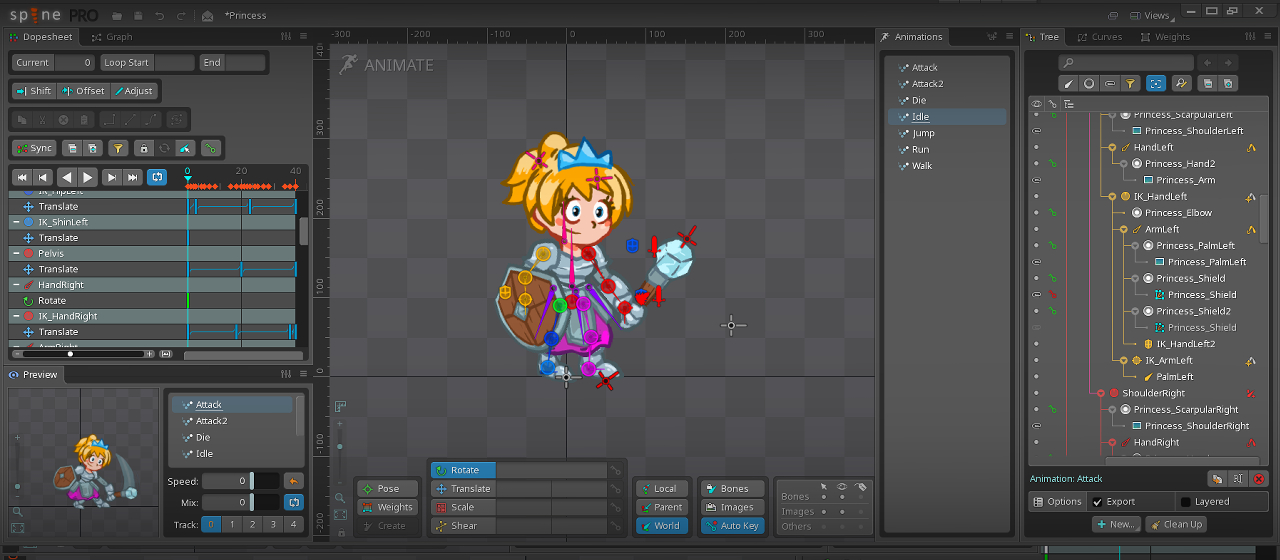Toggle the Layered checkbox

pyautogui.click(x=1186, y=502)
